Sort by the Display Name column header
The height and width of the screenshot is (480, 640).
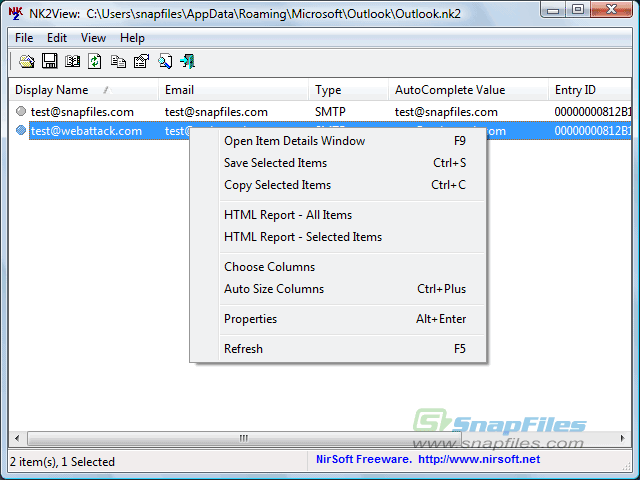(84, 90)
